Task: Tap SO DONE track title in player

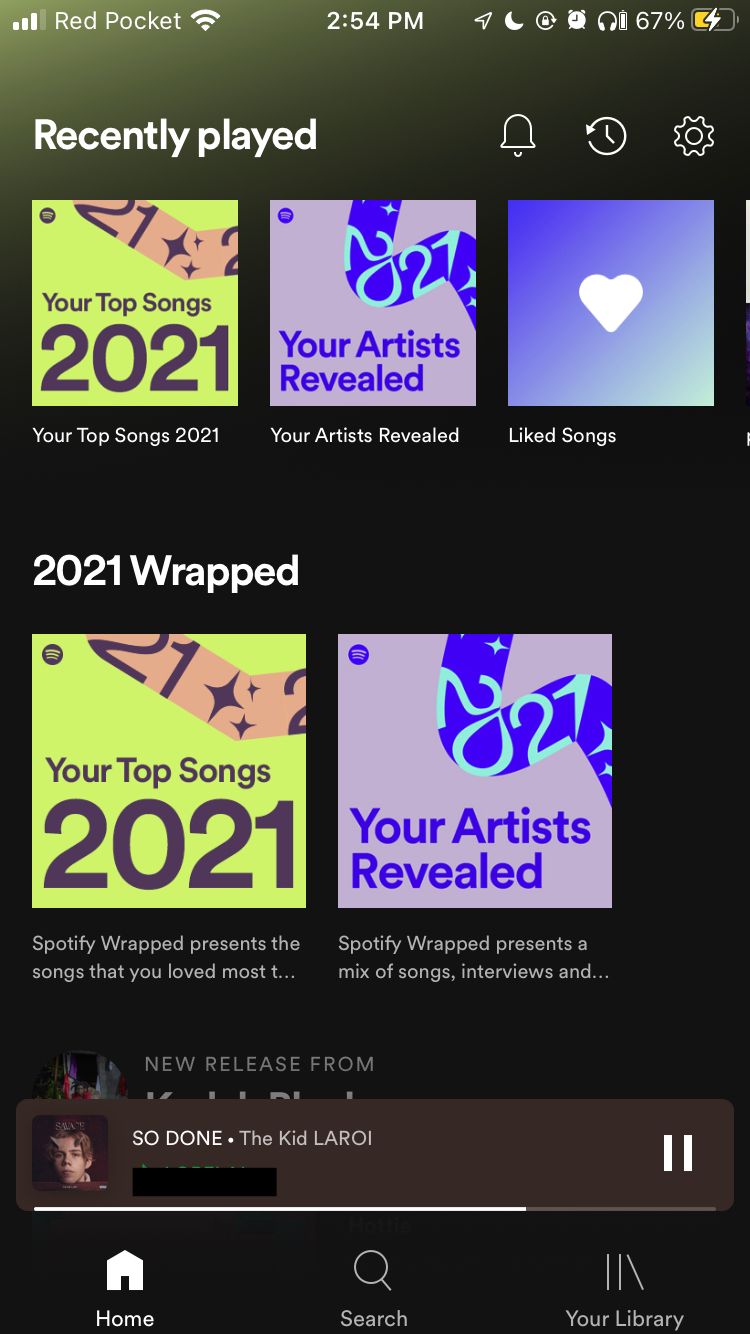Action: coord(178,1138)
